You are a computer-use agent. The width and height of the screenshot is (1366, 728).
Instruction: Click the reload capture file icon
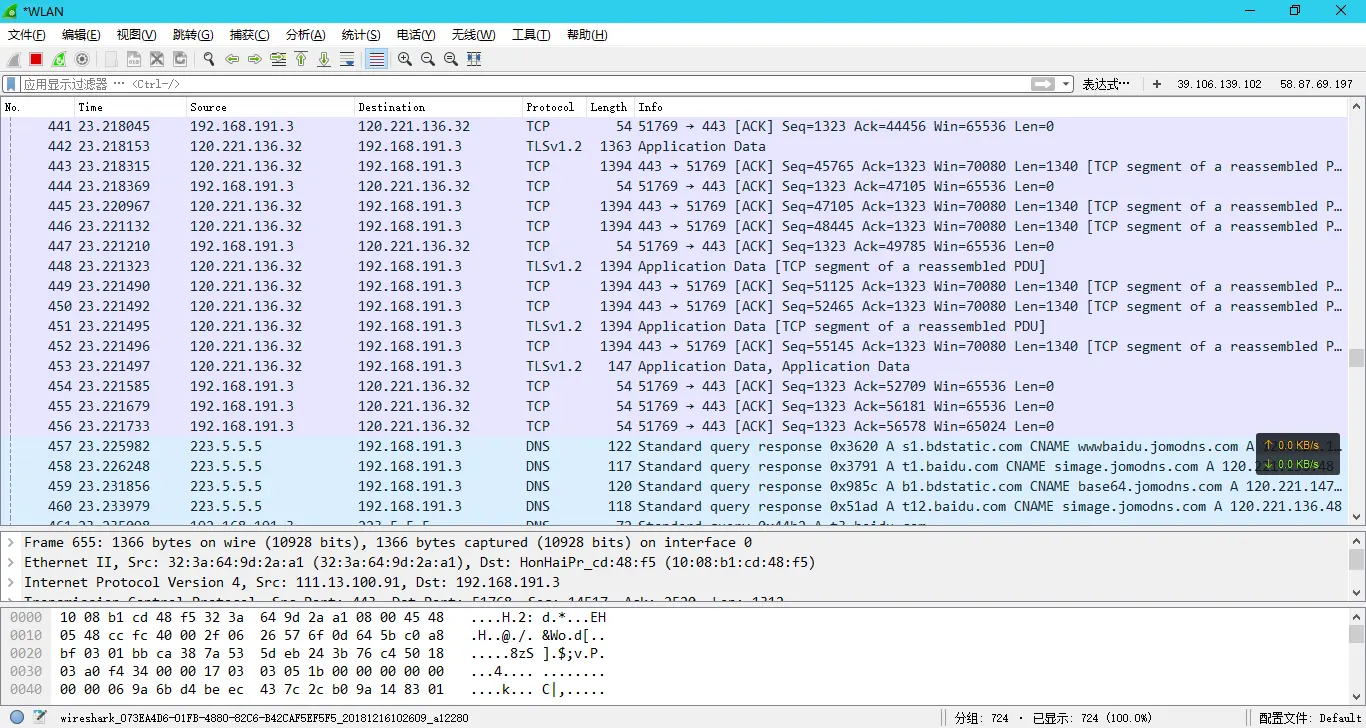tap(180, 59)
